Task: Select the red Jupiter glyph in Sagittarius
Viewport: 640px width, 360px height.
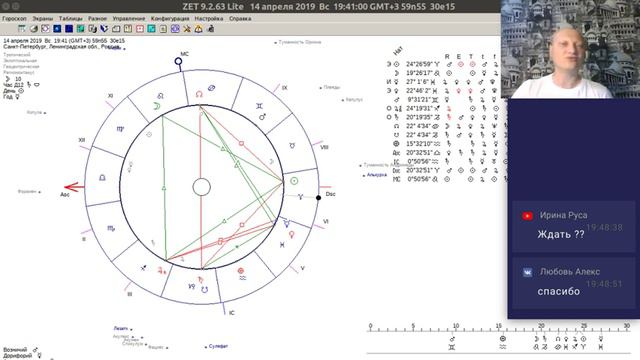Action: tap(162, 270)
